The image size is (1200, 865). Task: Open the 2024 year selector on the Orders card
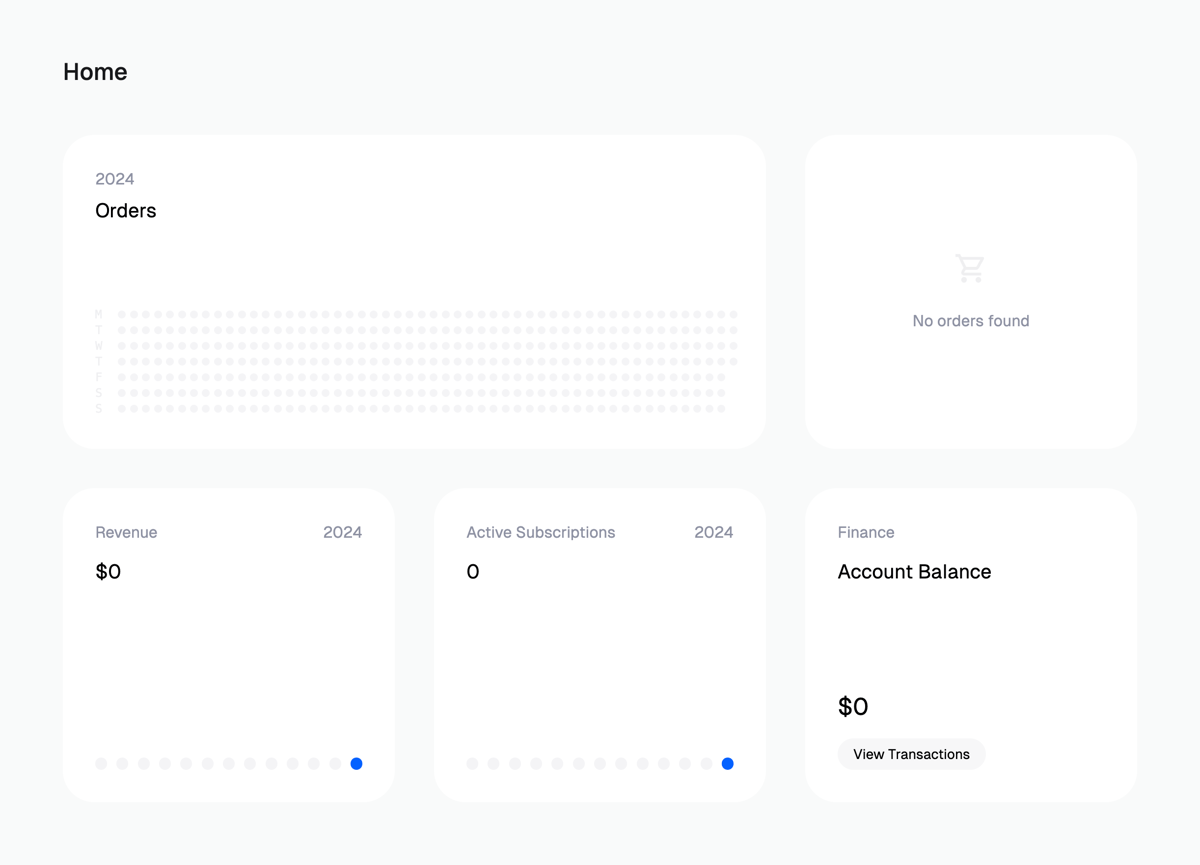(115, 178)
